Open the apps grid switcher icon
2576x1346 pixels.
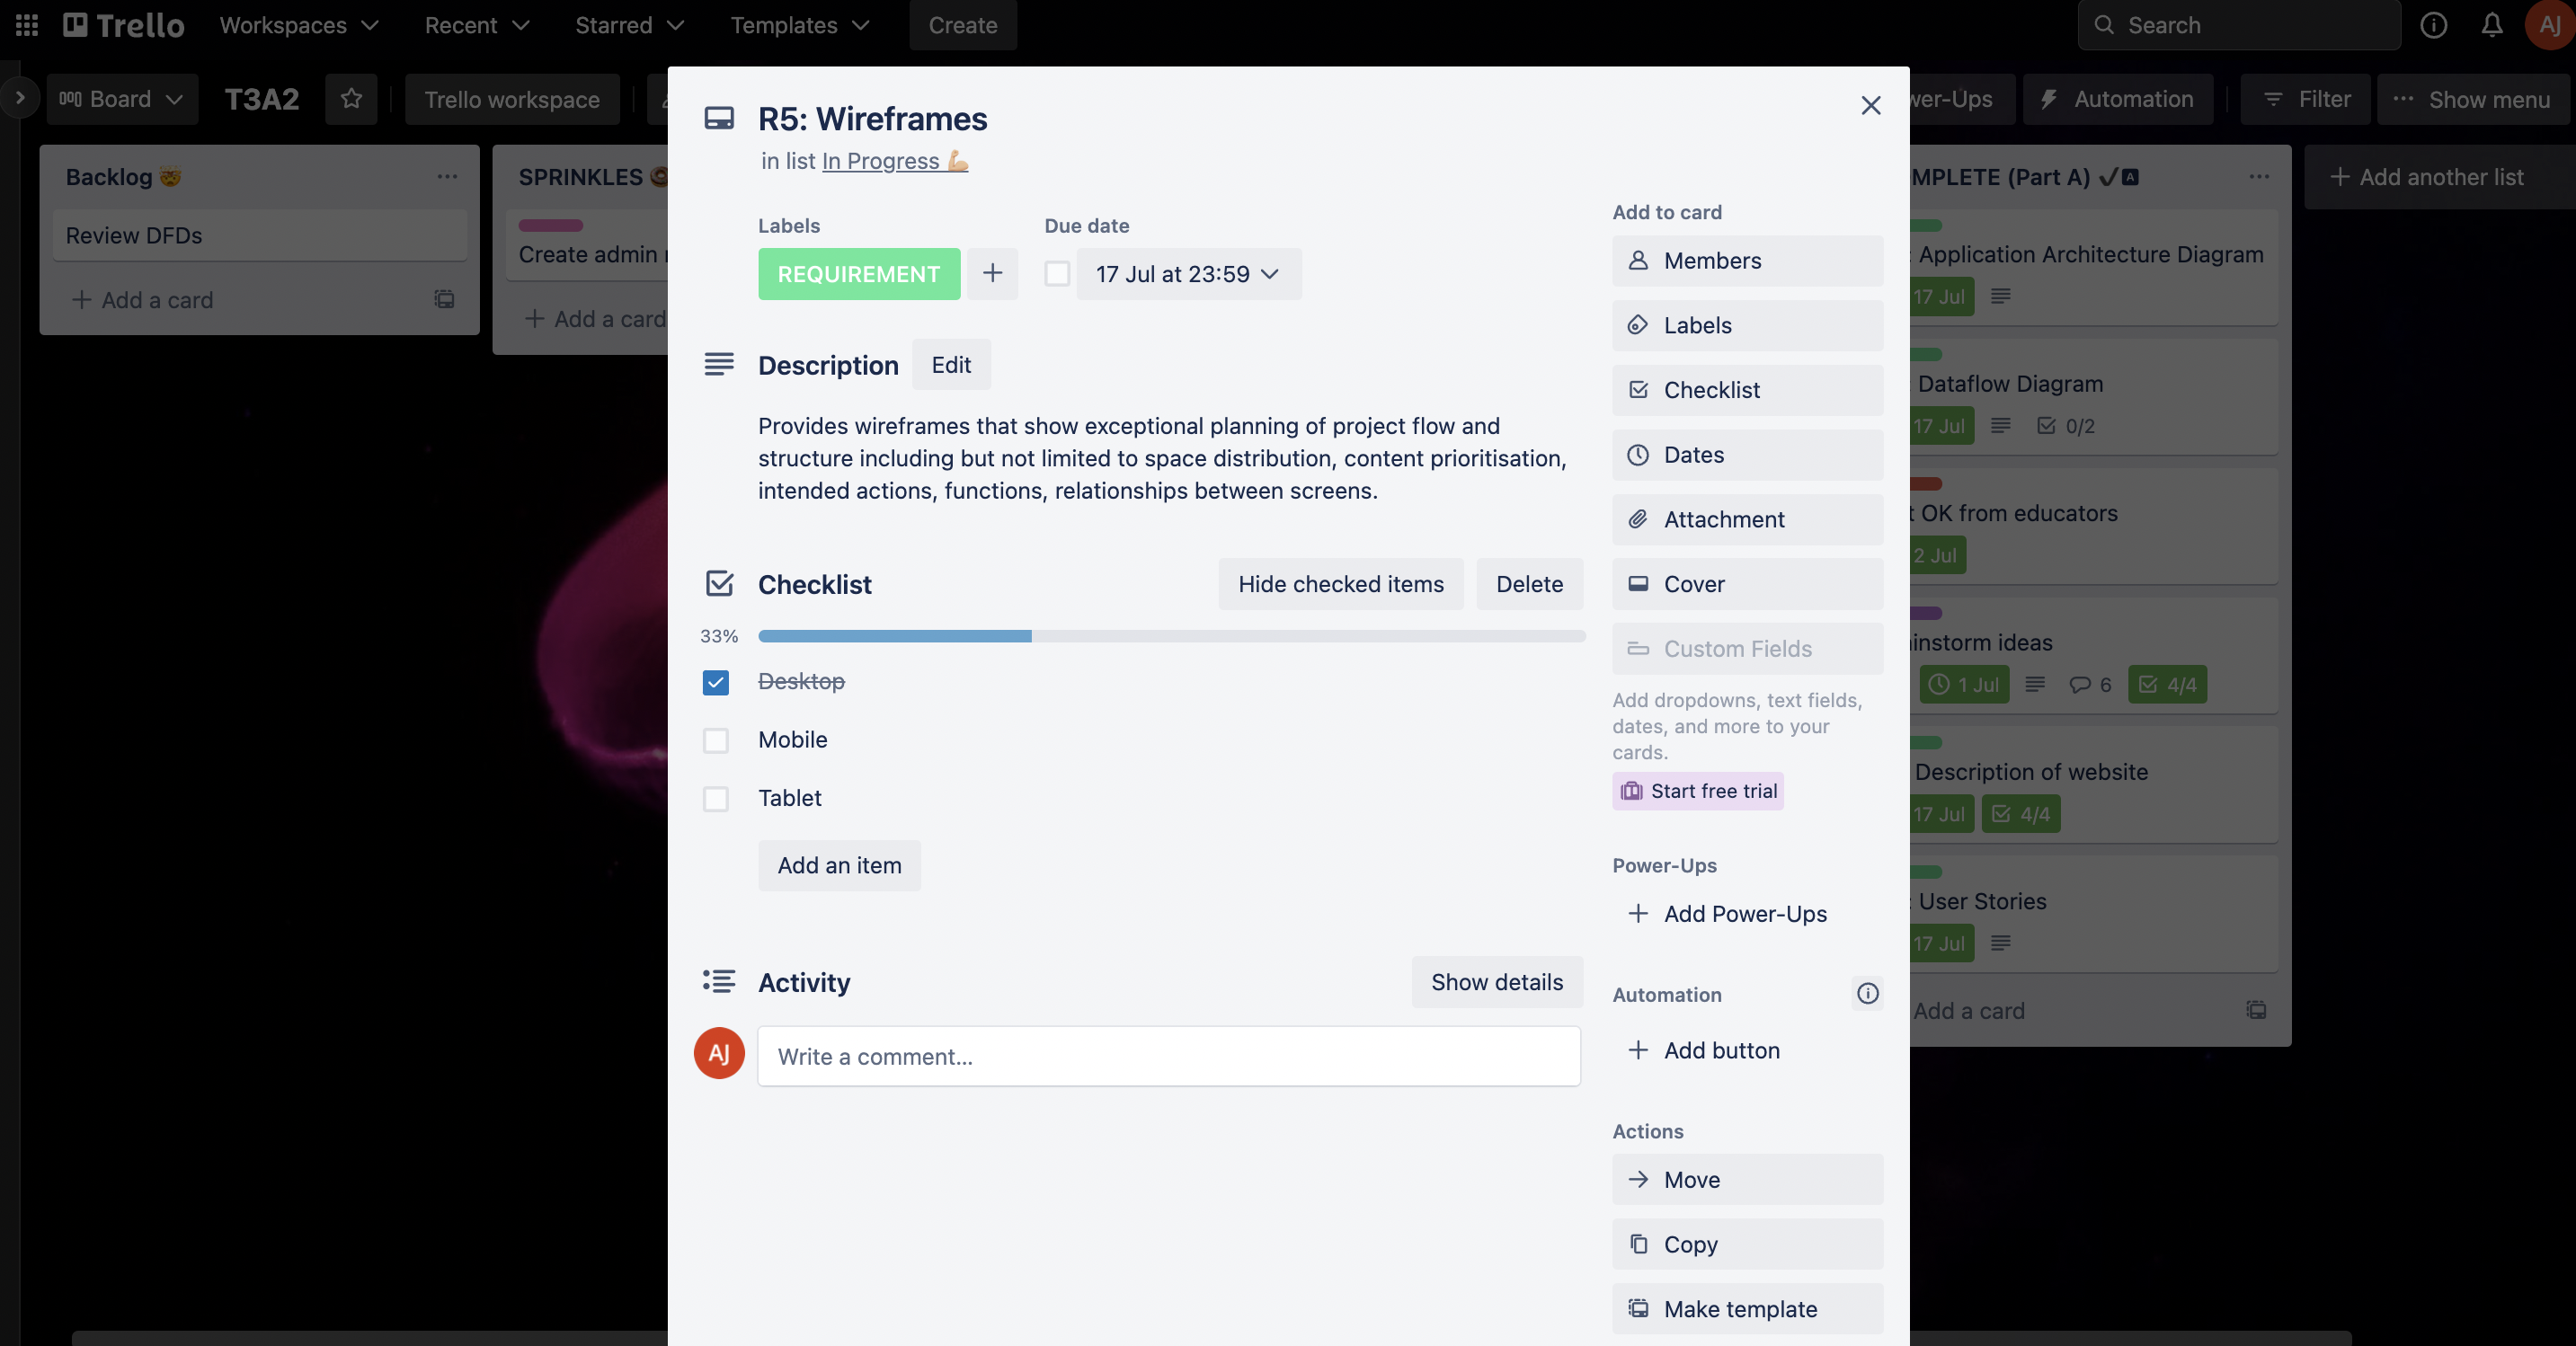(27, 25)
